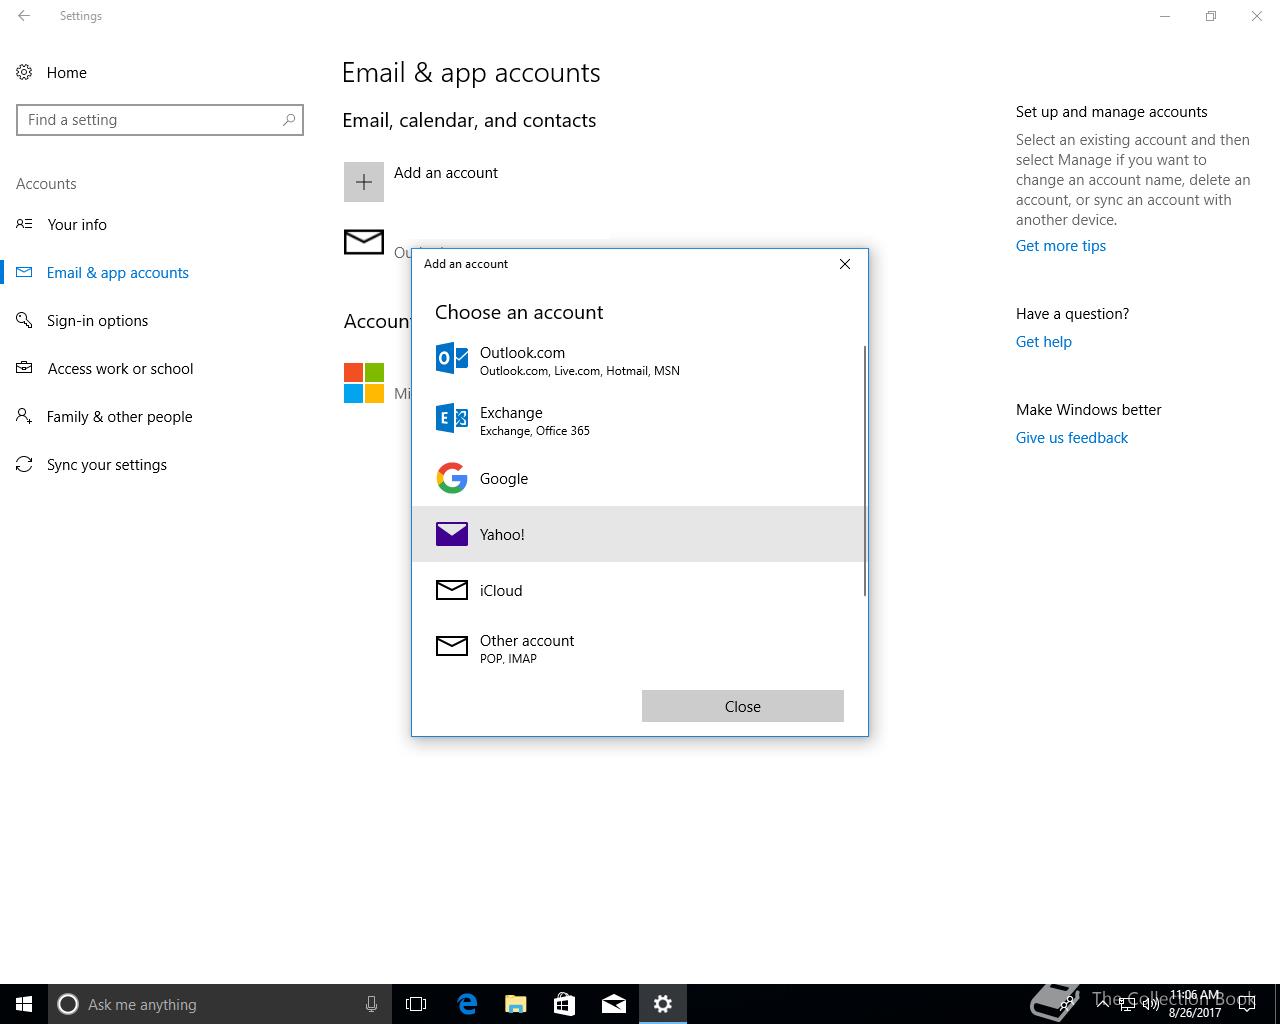Click the dialog's vertical scrollbar
The image size is (1280, 1024).
click(864, 471)
